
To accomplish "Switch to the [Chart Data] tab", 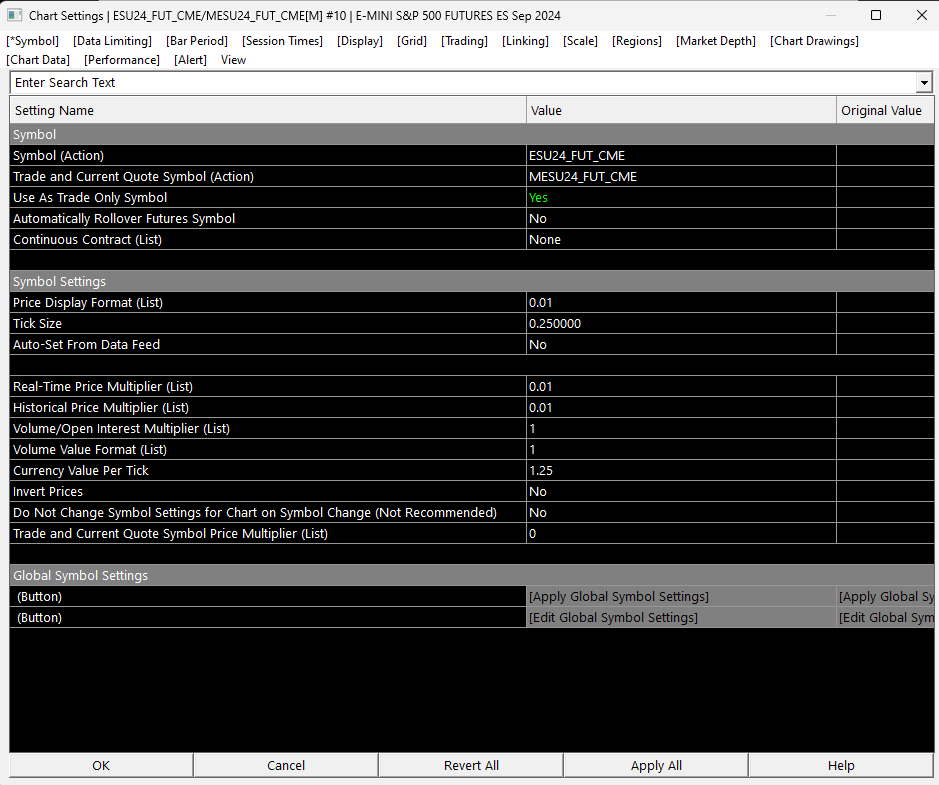I will click(x=38, y=60).
